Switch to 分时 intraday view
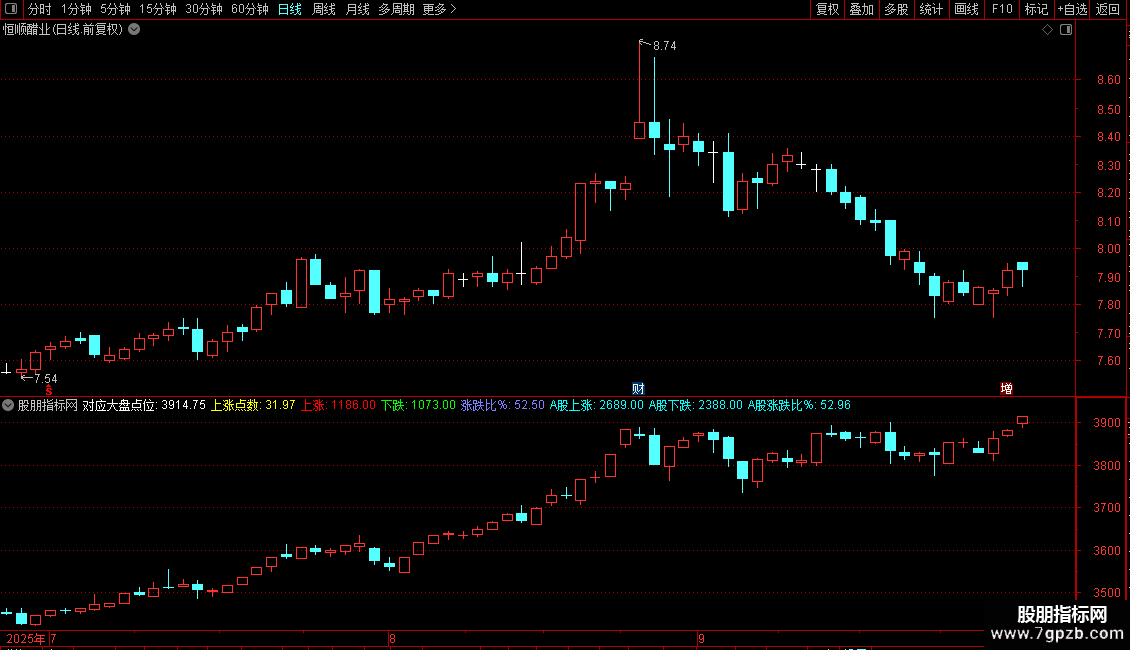Screen dimensions: 1130x650 coord(40,9)
